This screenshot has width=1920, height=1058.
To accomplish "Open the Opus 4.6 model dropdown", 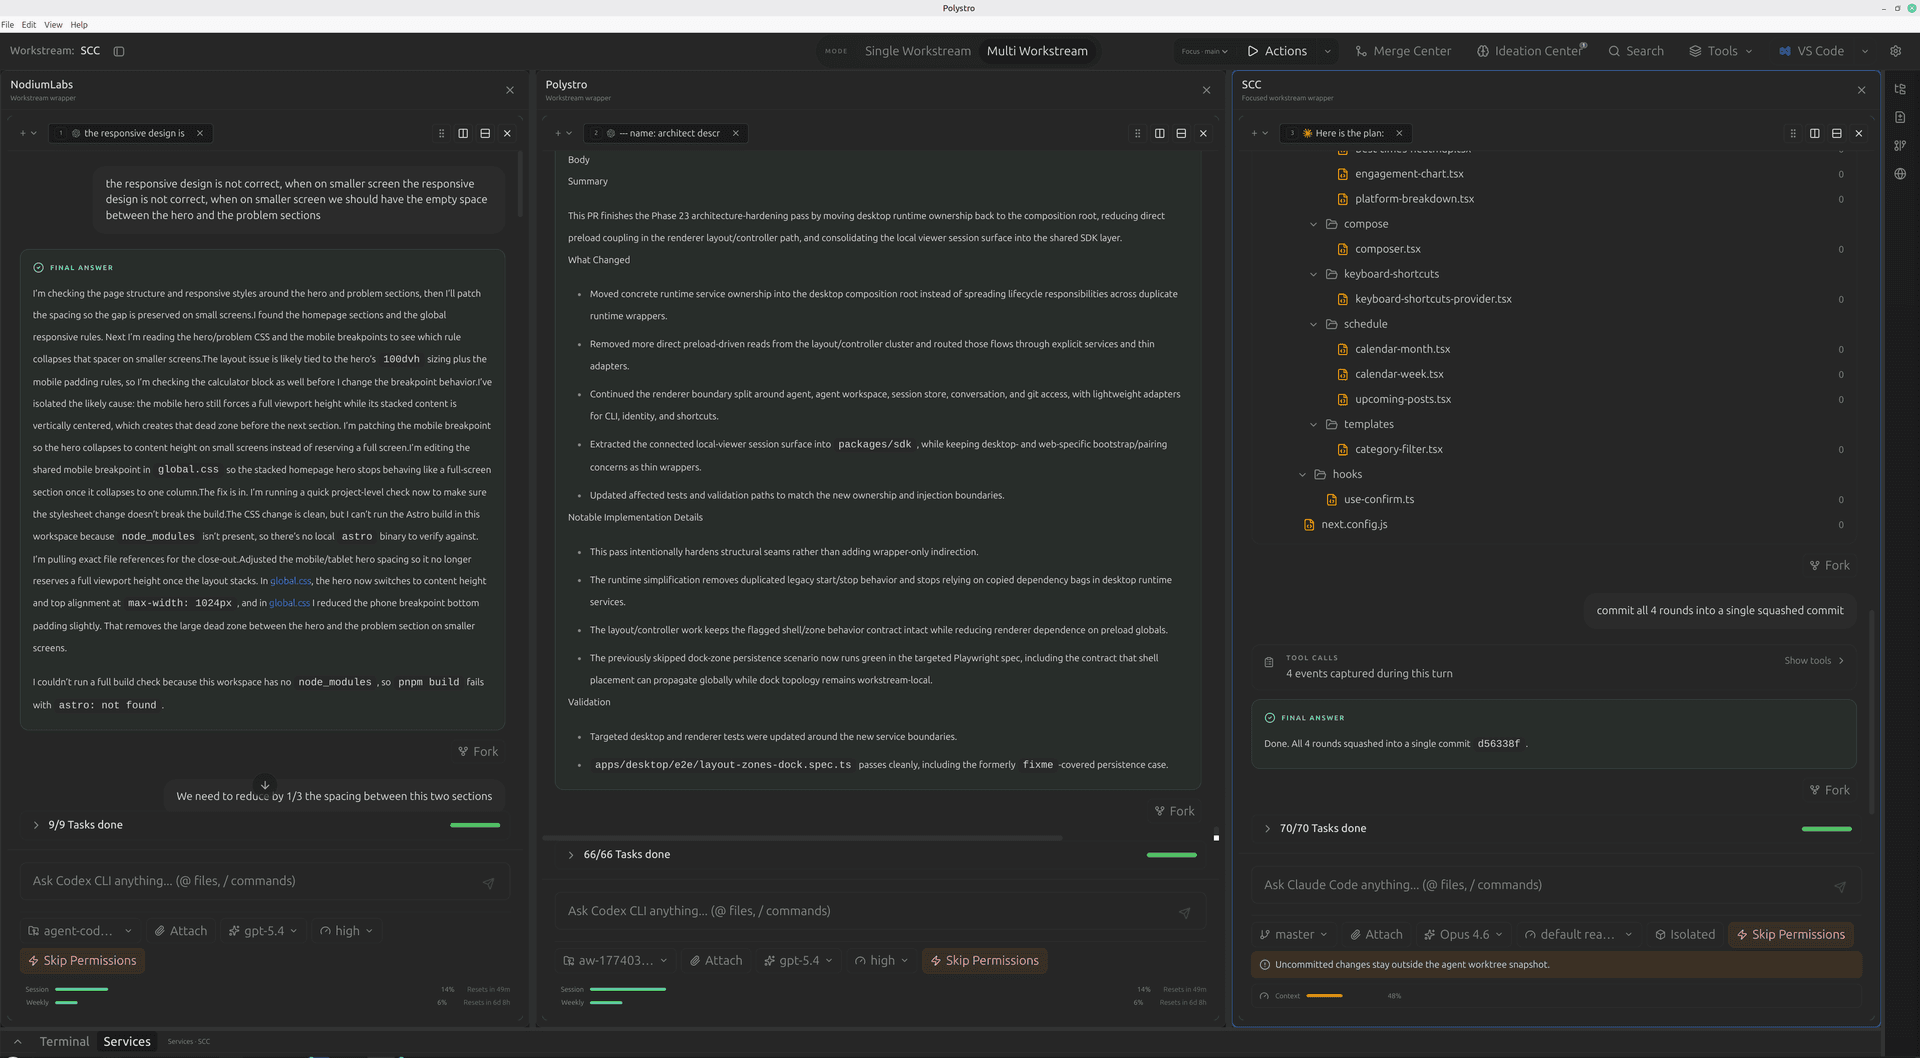I will pos(1464,935).
